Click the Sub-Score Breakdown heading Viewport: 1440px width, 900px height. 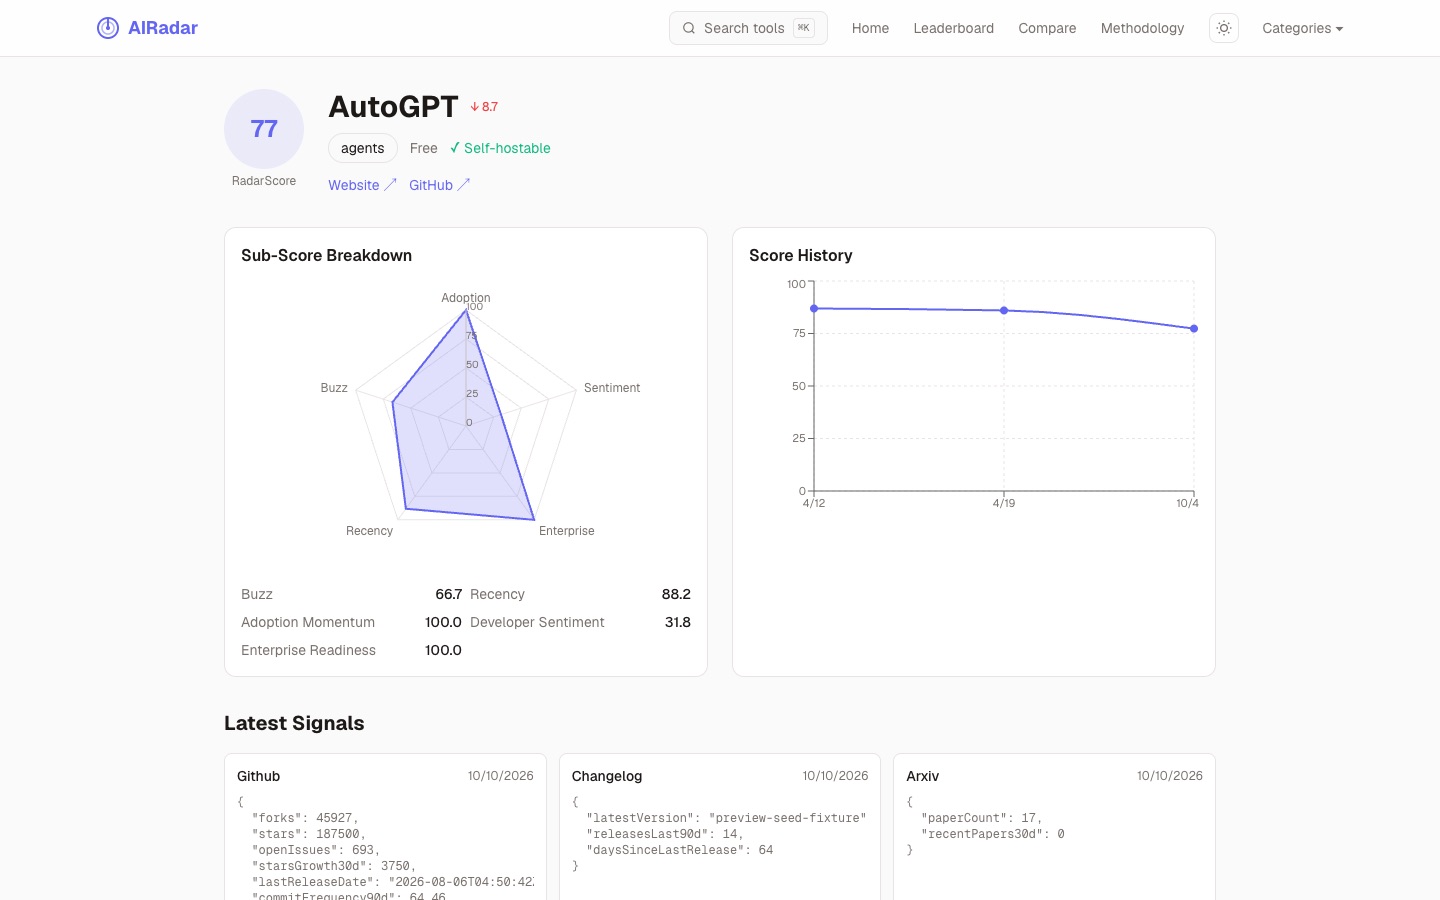click(x=326, y=255)
